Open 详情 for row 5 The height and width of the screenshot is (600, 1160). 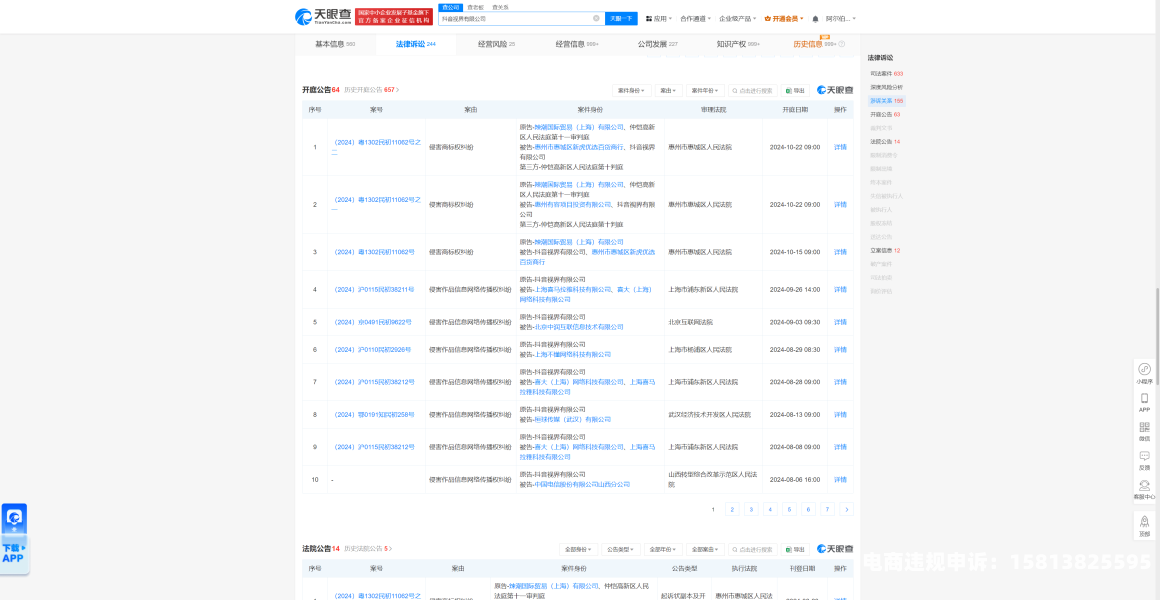[840, 322]
